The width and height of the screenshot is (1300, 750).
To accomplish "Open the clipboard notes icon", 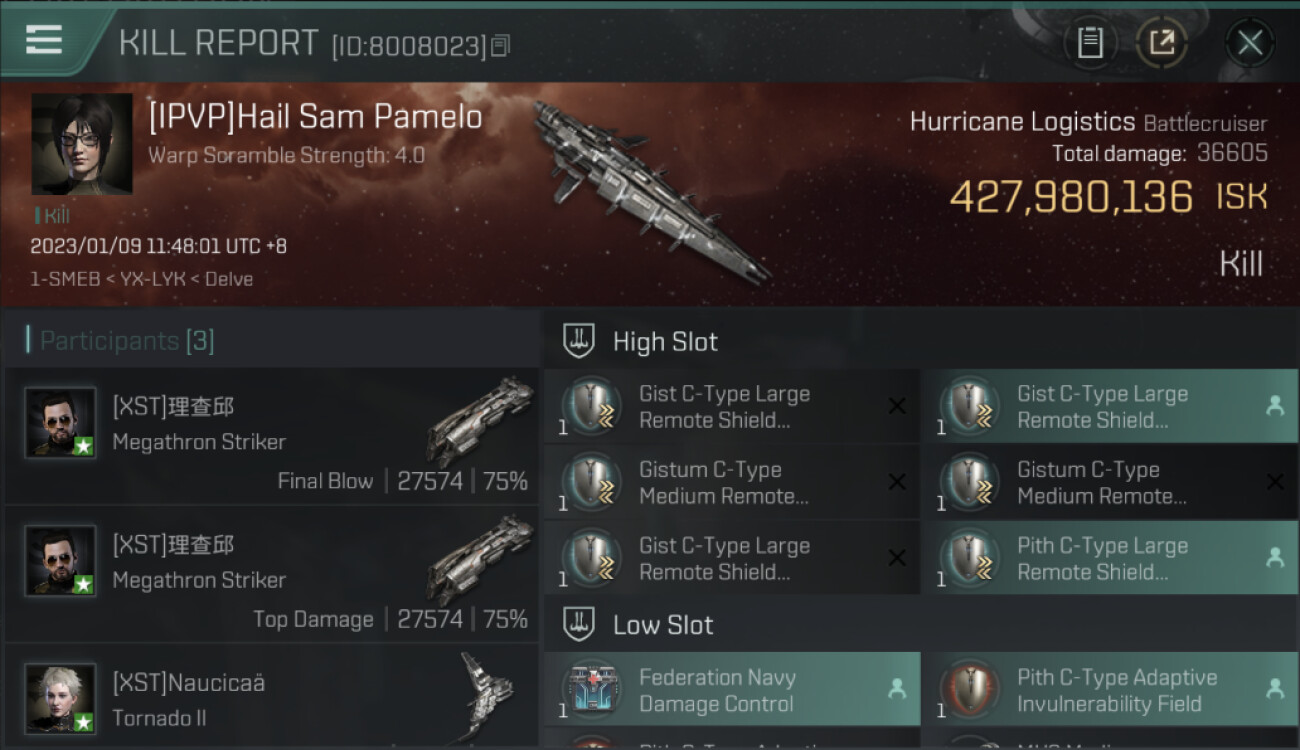I will pos(1090,43).
